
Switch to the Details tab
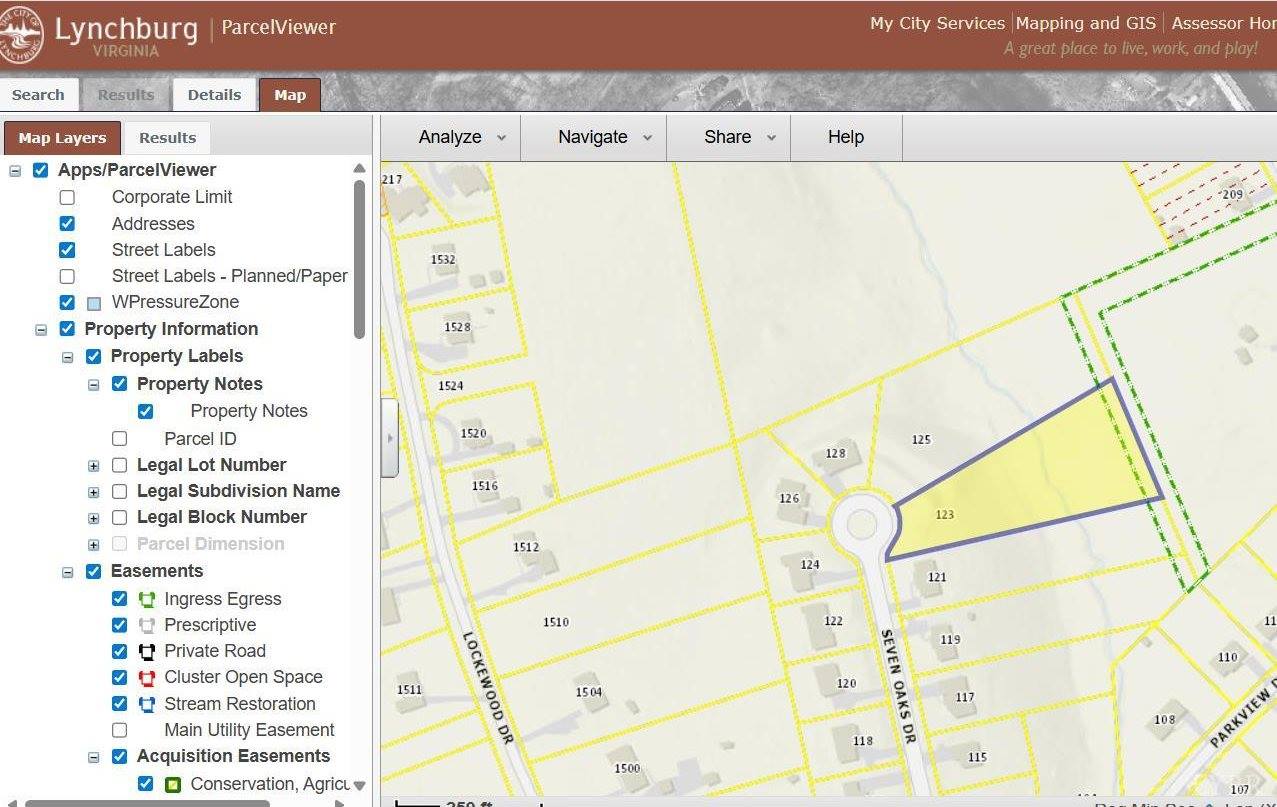click(x=214, y=95)
